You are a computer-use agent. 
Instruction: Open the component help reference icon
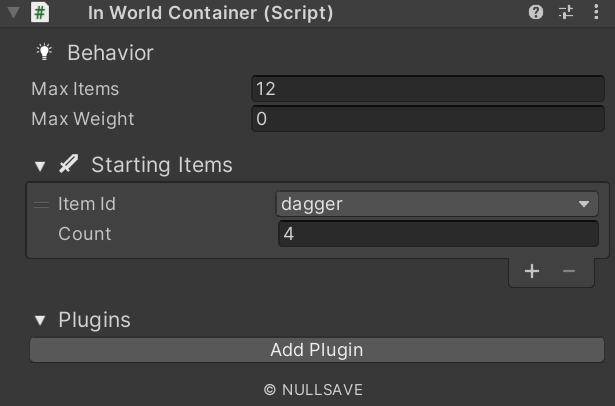[x=537, y=13]
